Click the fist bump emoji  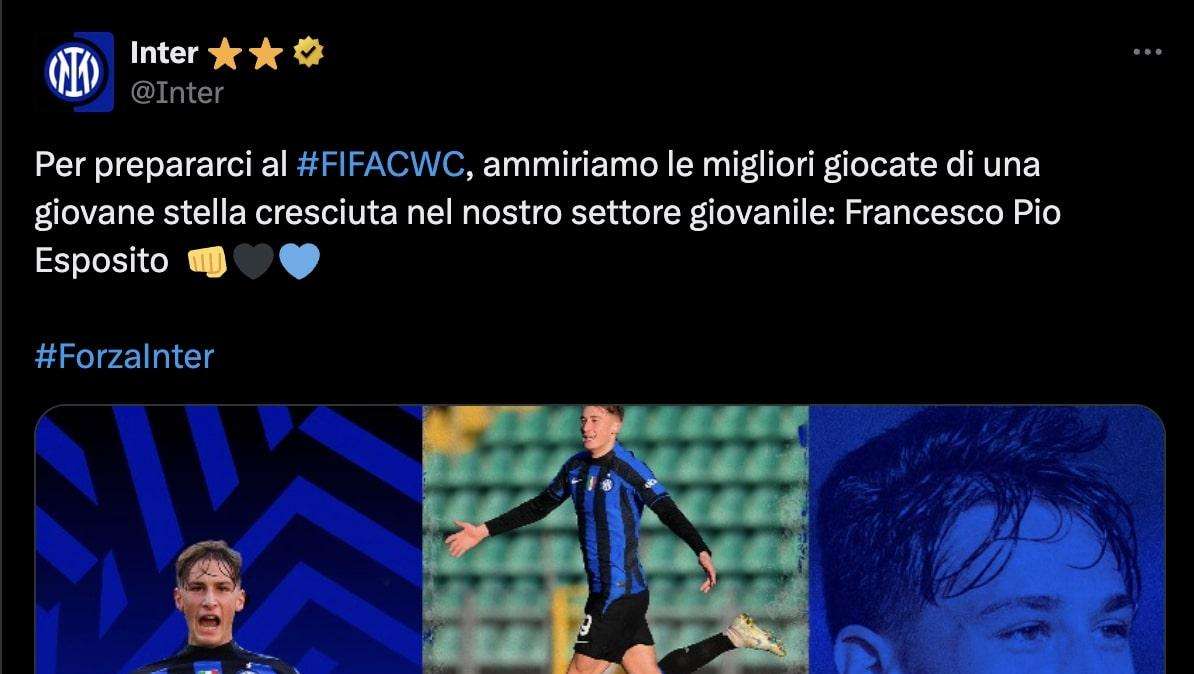207,261
